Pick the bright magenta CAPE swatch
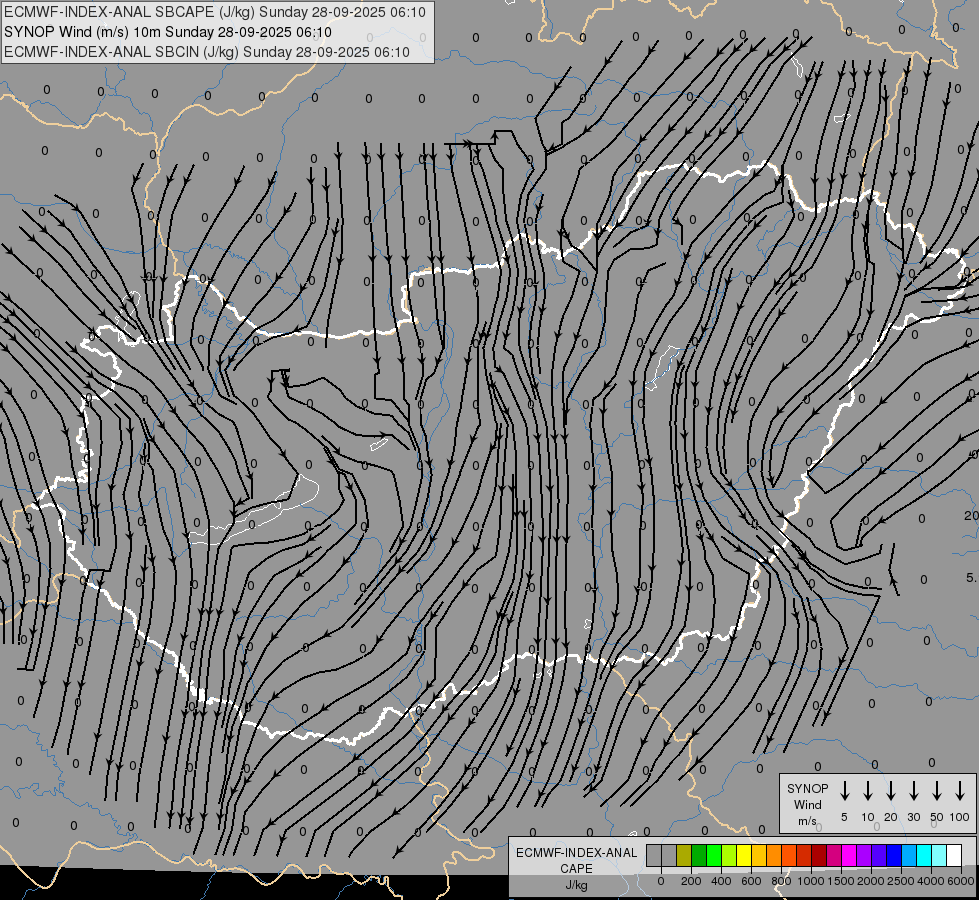This screenshot has width=979, height=900. 850,856
